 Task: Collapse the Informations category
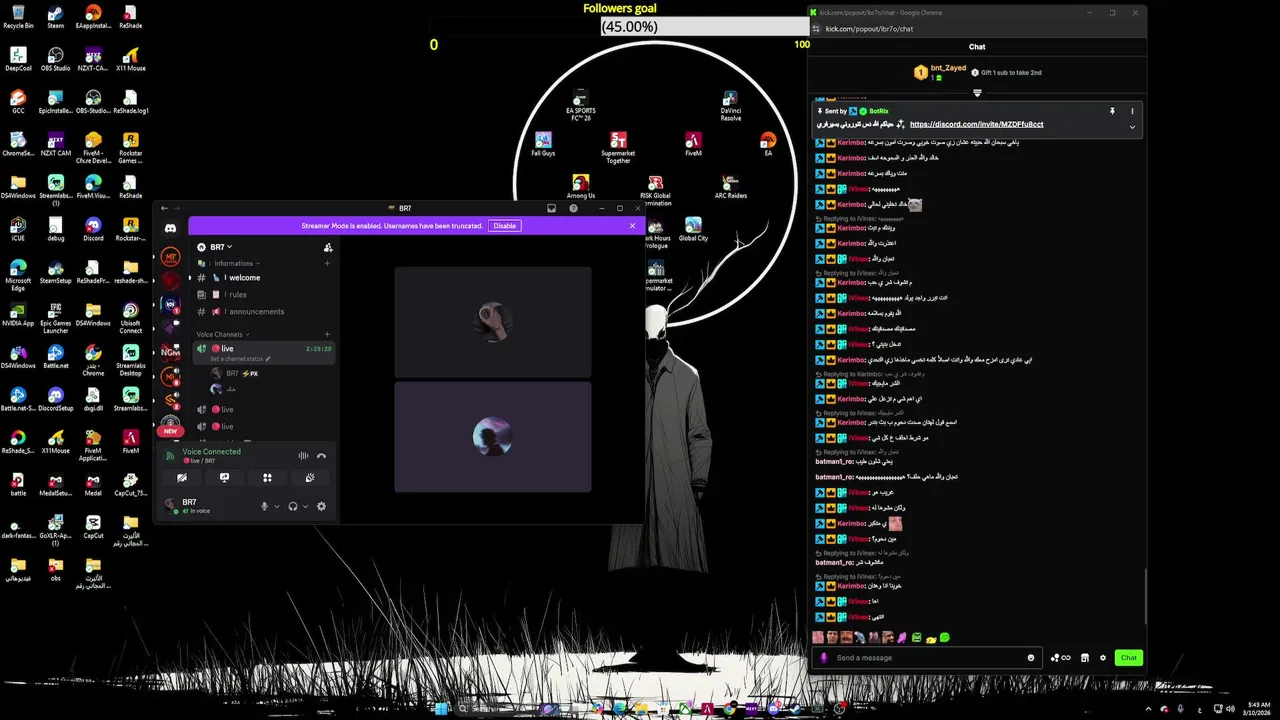pos(233,263)
